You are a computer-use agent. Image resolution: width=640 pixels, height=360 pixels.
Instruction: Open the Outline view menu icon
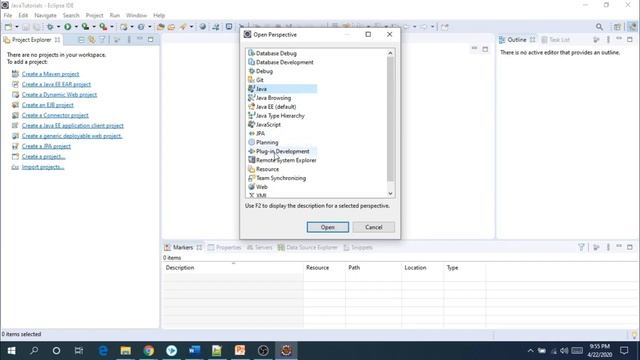click(x=609, y=40)
